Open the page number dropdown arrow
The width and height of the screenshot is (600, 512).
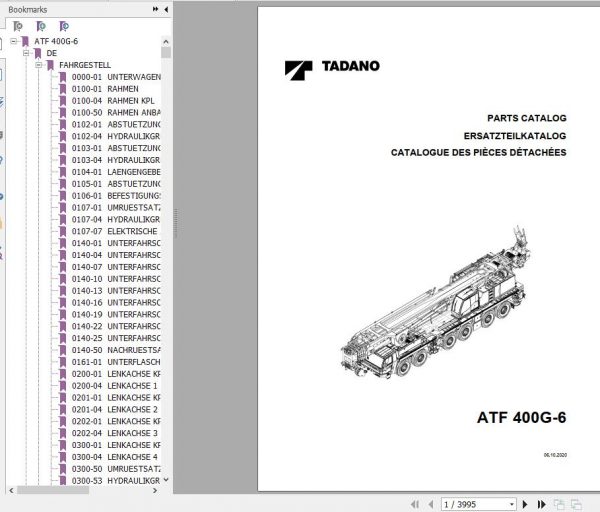point(512,504)
